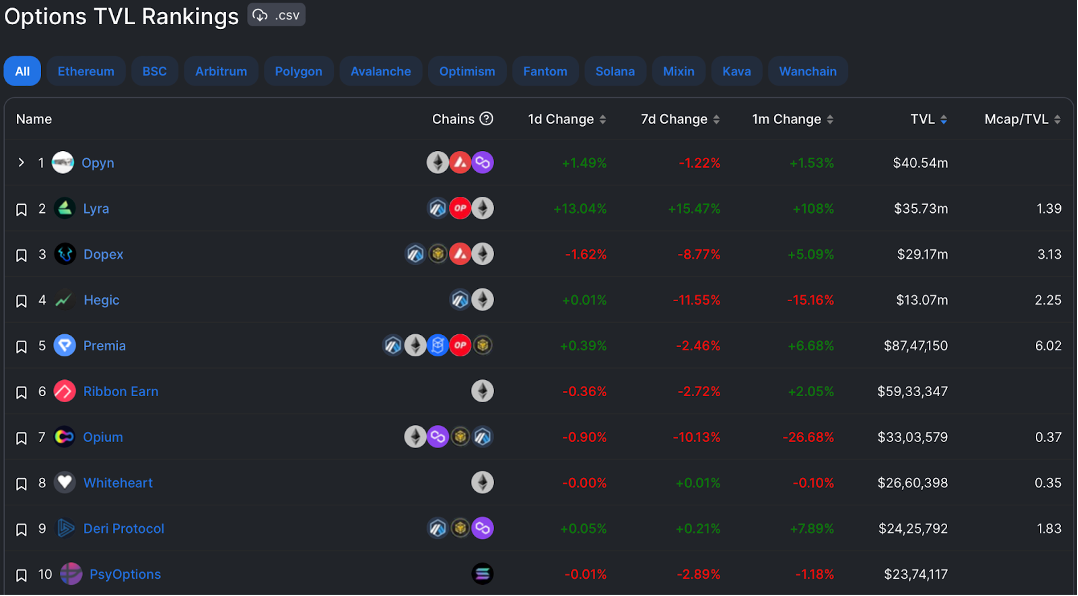Bookmark the Lyra protocol
The width and height of the screenshot is (1078, 596).
[x=21, y=209]
